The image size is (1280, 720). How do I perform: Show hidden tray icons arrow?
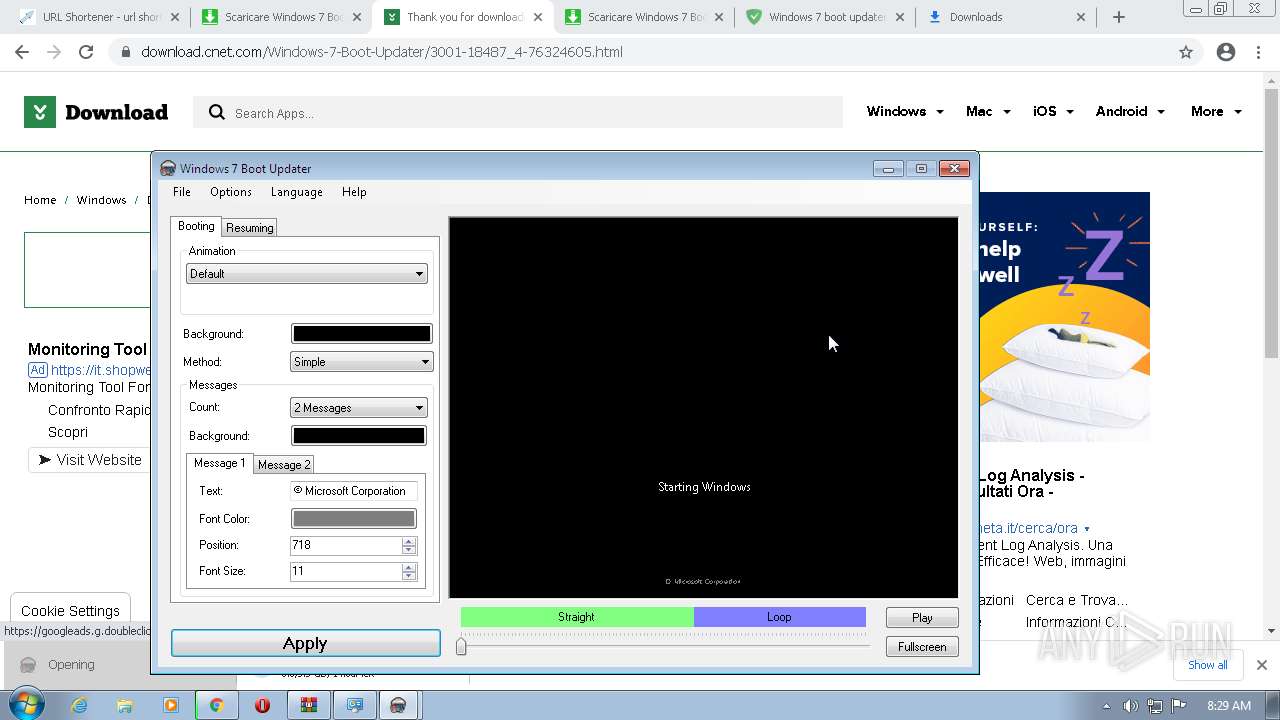coord(1106,705)
